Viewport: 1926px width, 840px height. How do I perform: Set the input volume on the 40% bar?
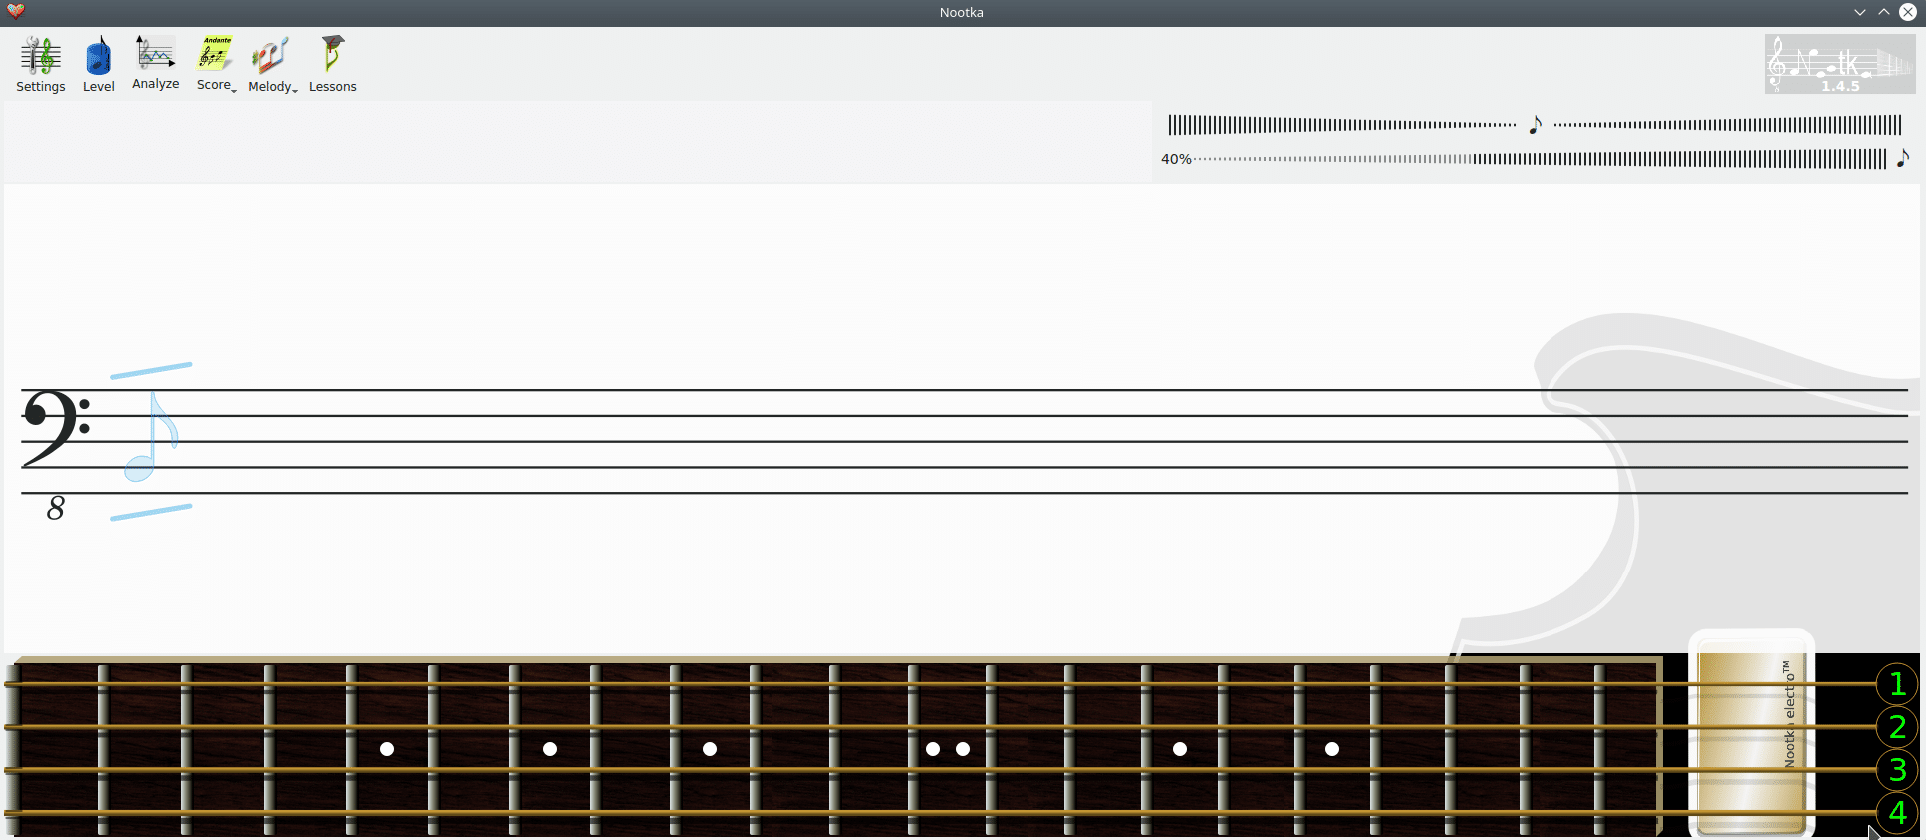1540,159
